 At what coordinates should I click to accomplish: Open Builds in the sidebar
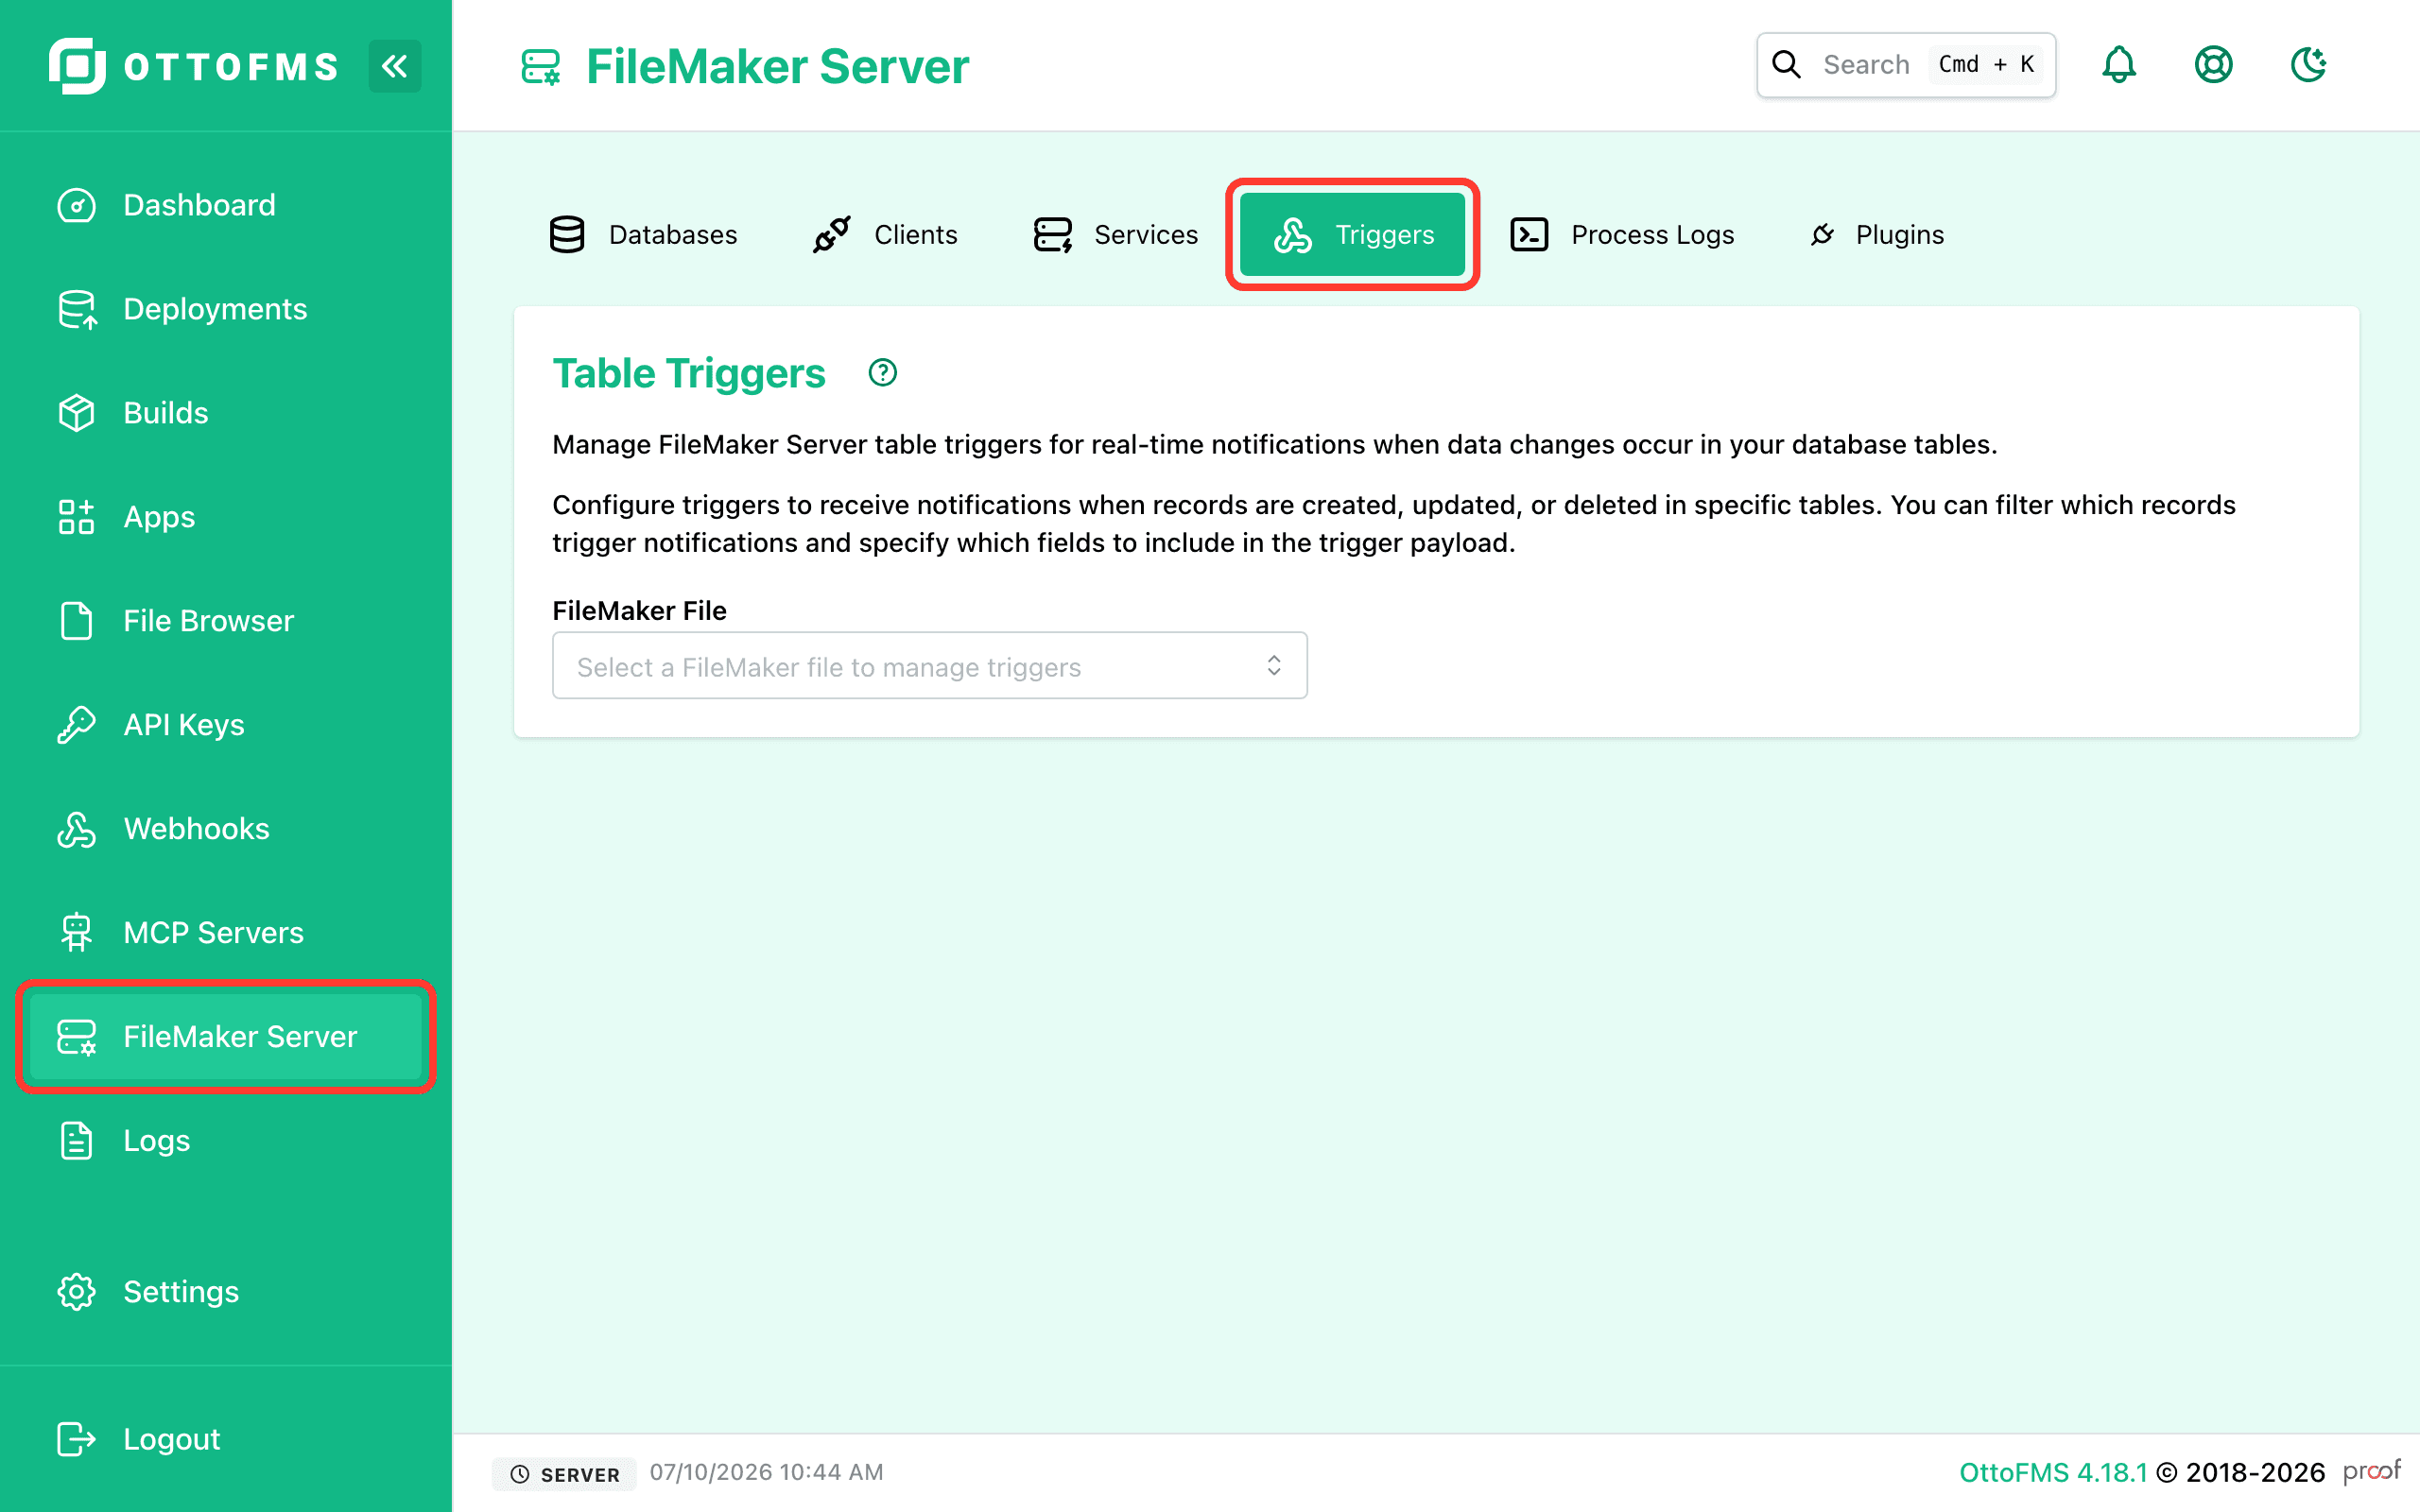(x=226, y=413)
